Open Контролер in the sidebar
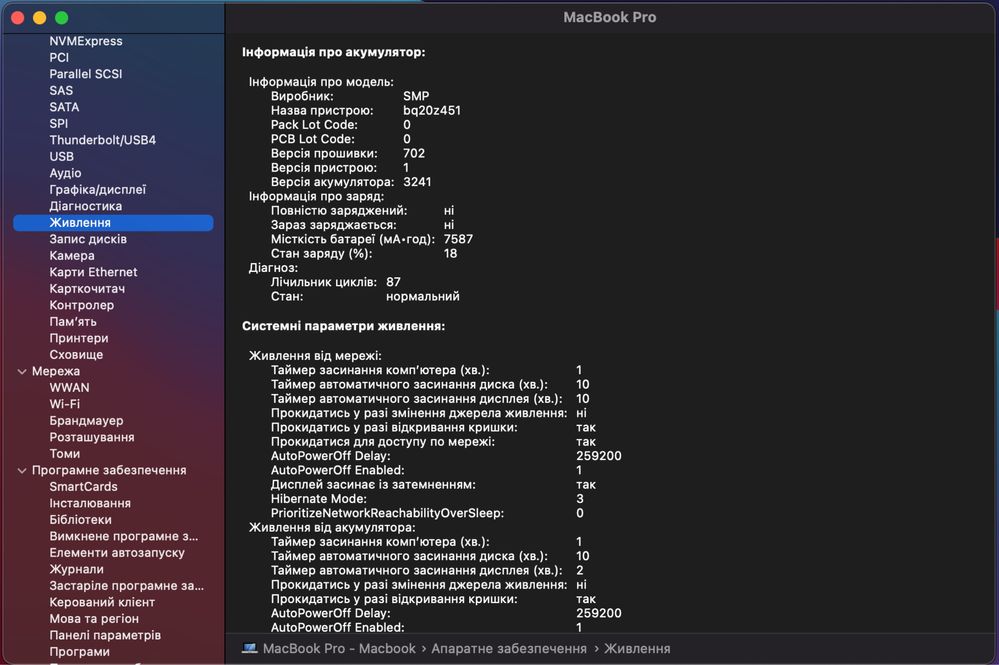The image size is (999, 665). 82,306
